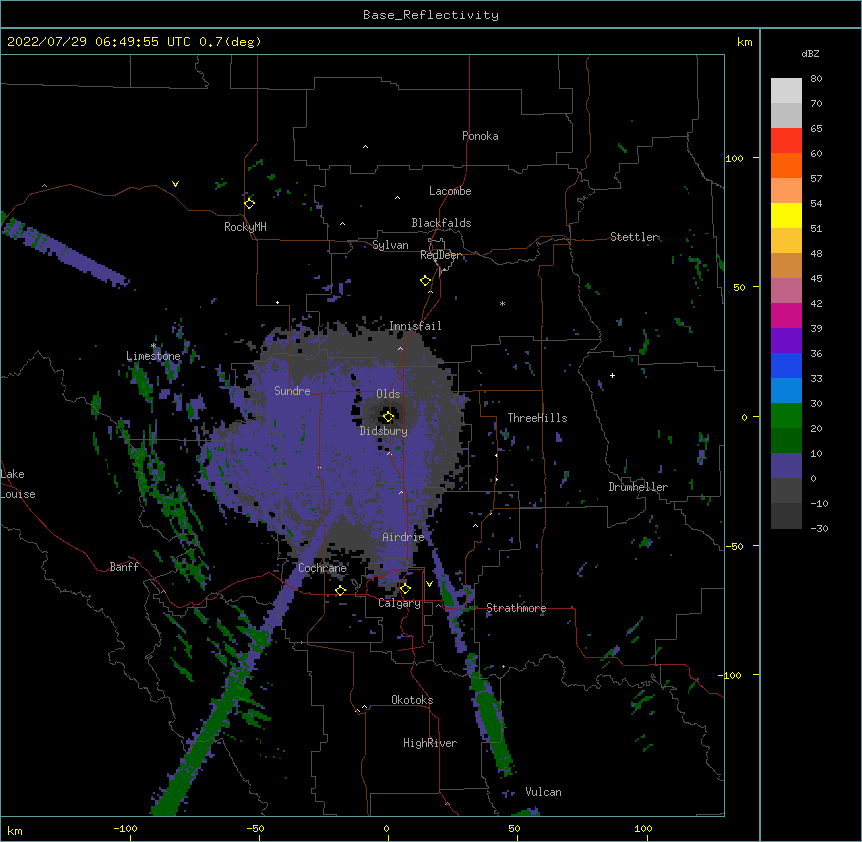Viewport: 862px width, 842px height.
Task: Click the Ponoka city label
Action: pos(480,136)
